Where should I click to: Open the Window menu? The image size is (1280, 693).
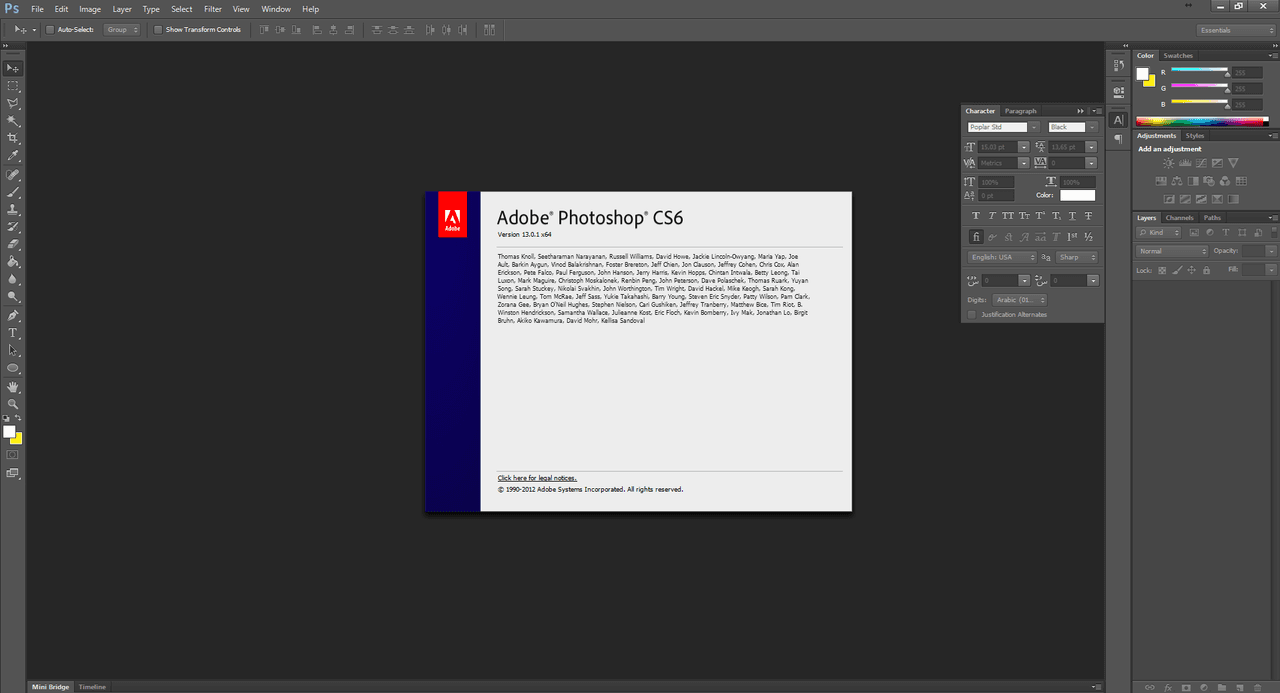(276, 9)
